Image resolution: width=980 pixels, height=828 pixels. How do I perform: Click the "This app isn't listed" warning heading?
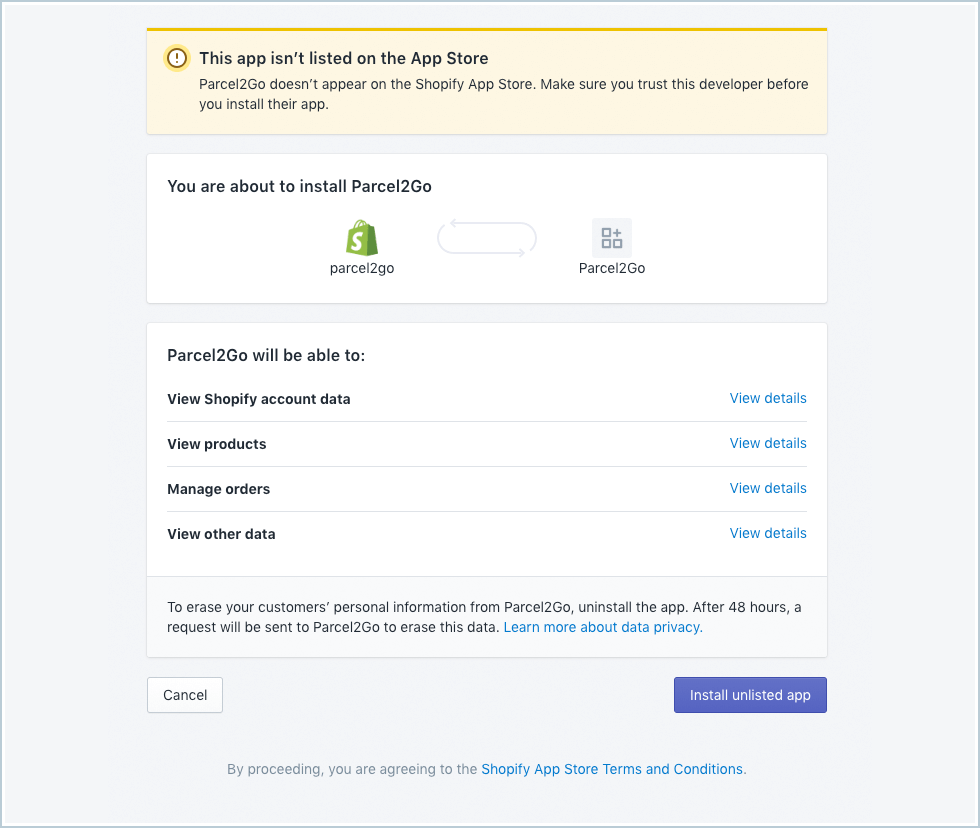pos(344,58)
